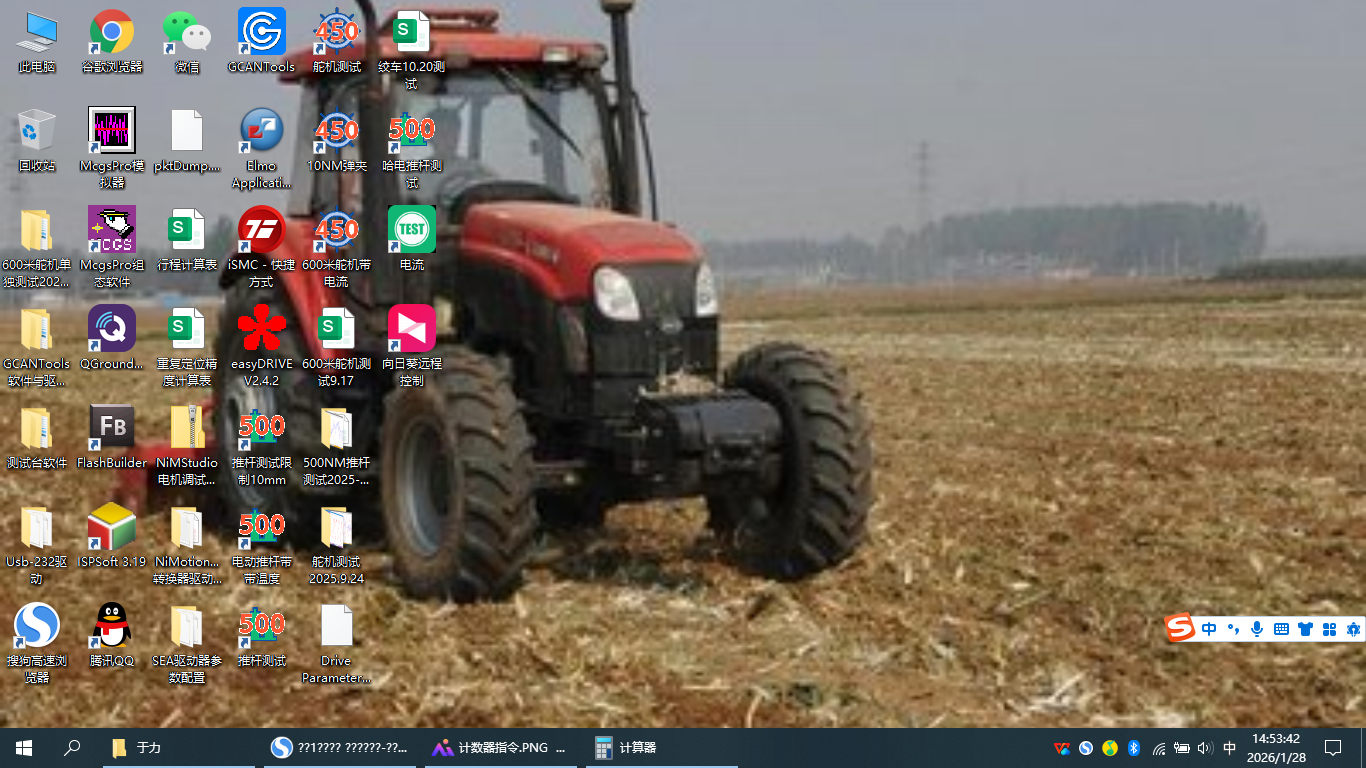
Task: Switch to the 计算器 taskbar window
Action: (x=660, y=748)
